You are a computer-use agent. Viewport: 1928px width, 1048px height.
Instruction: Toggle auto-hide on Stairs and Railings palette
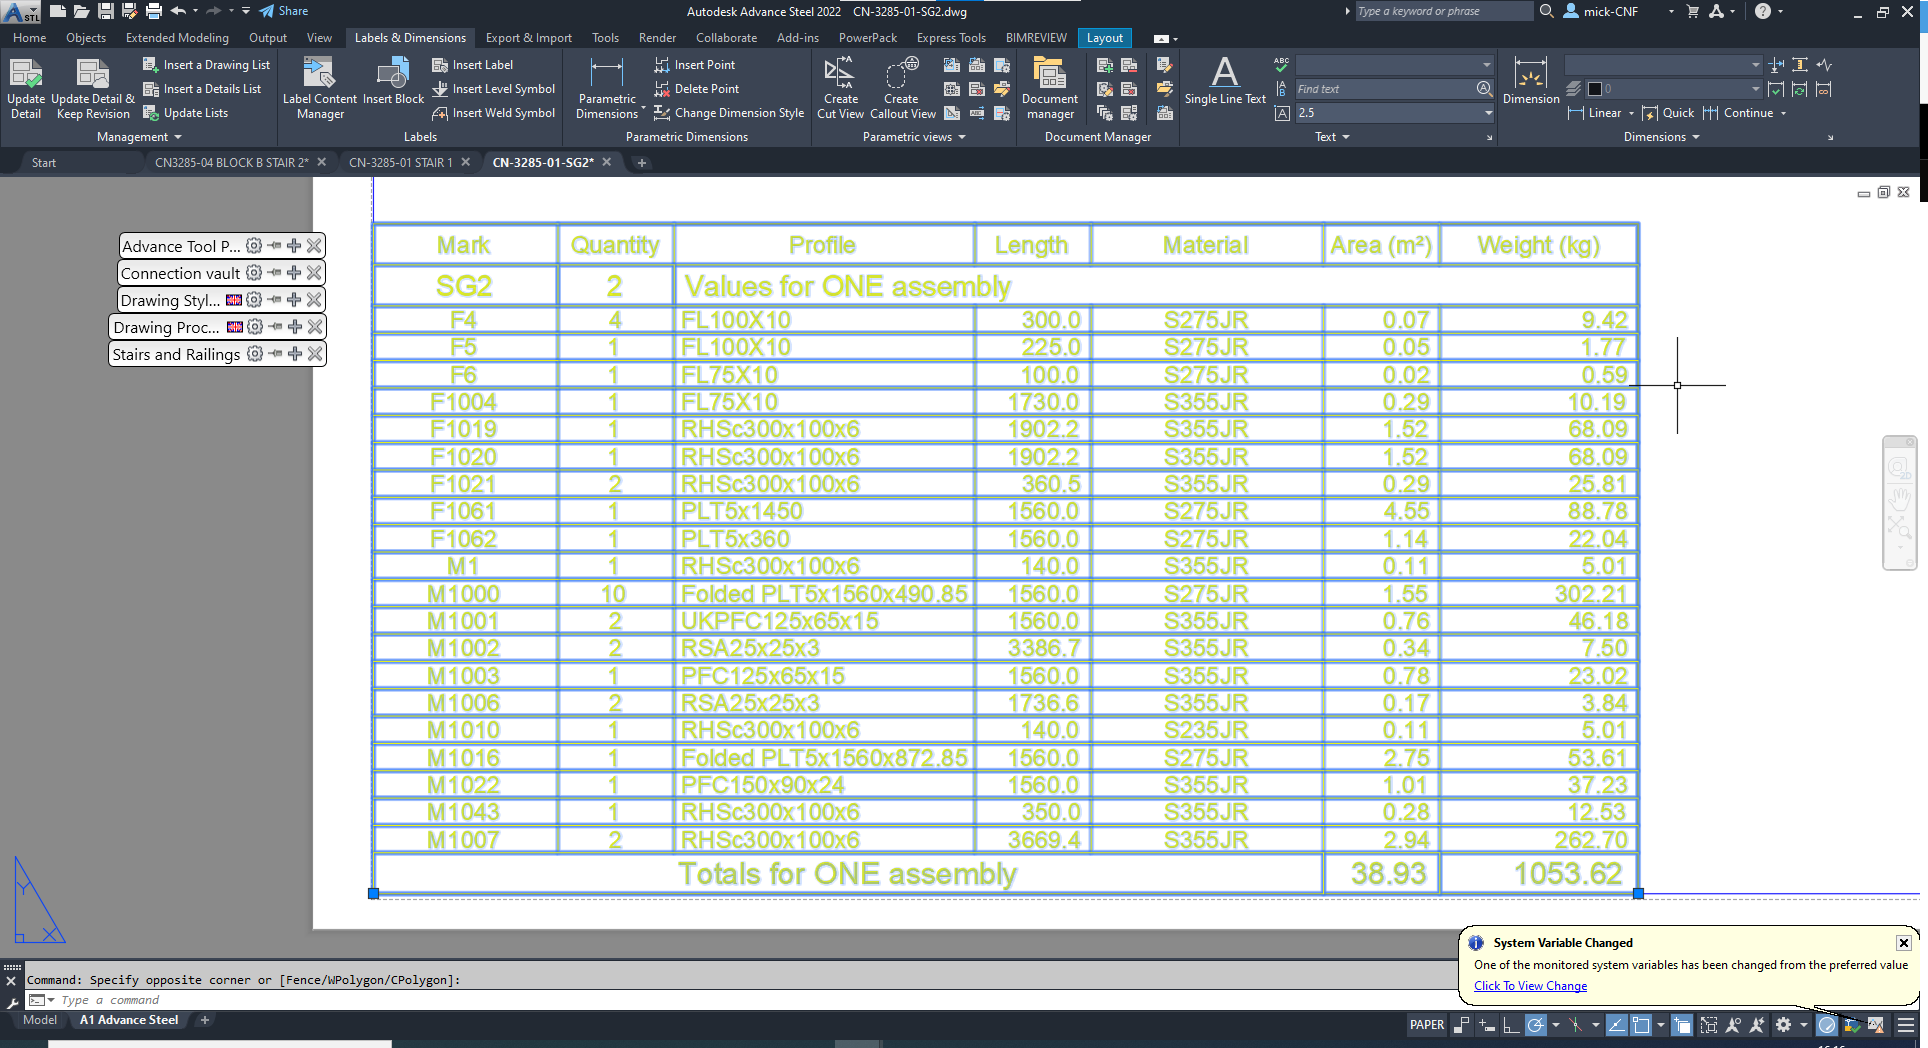[x=273, y=353]
